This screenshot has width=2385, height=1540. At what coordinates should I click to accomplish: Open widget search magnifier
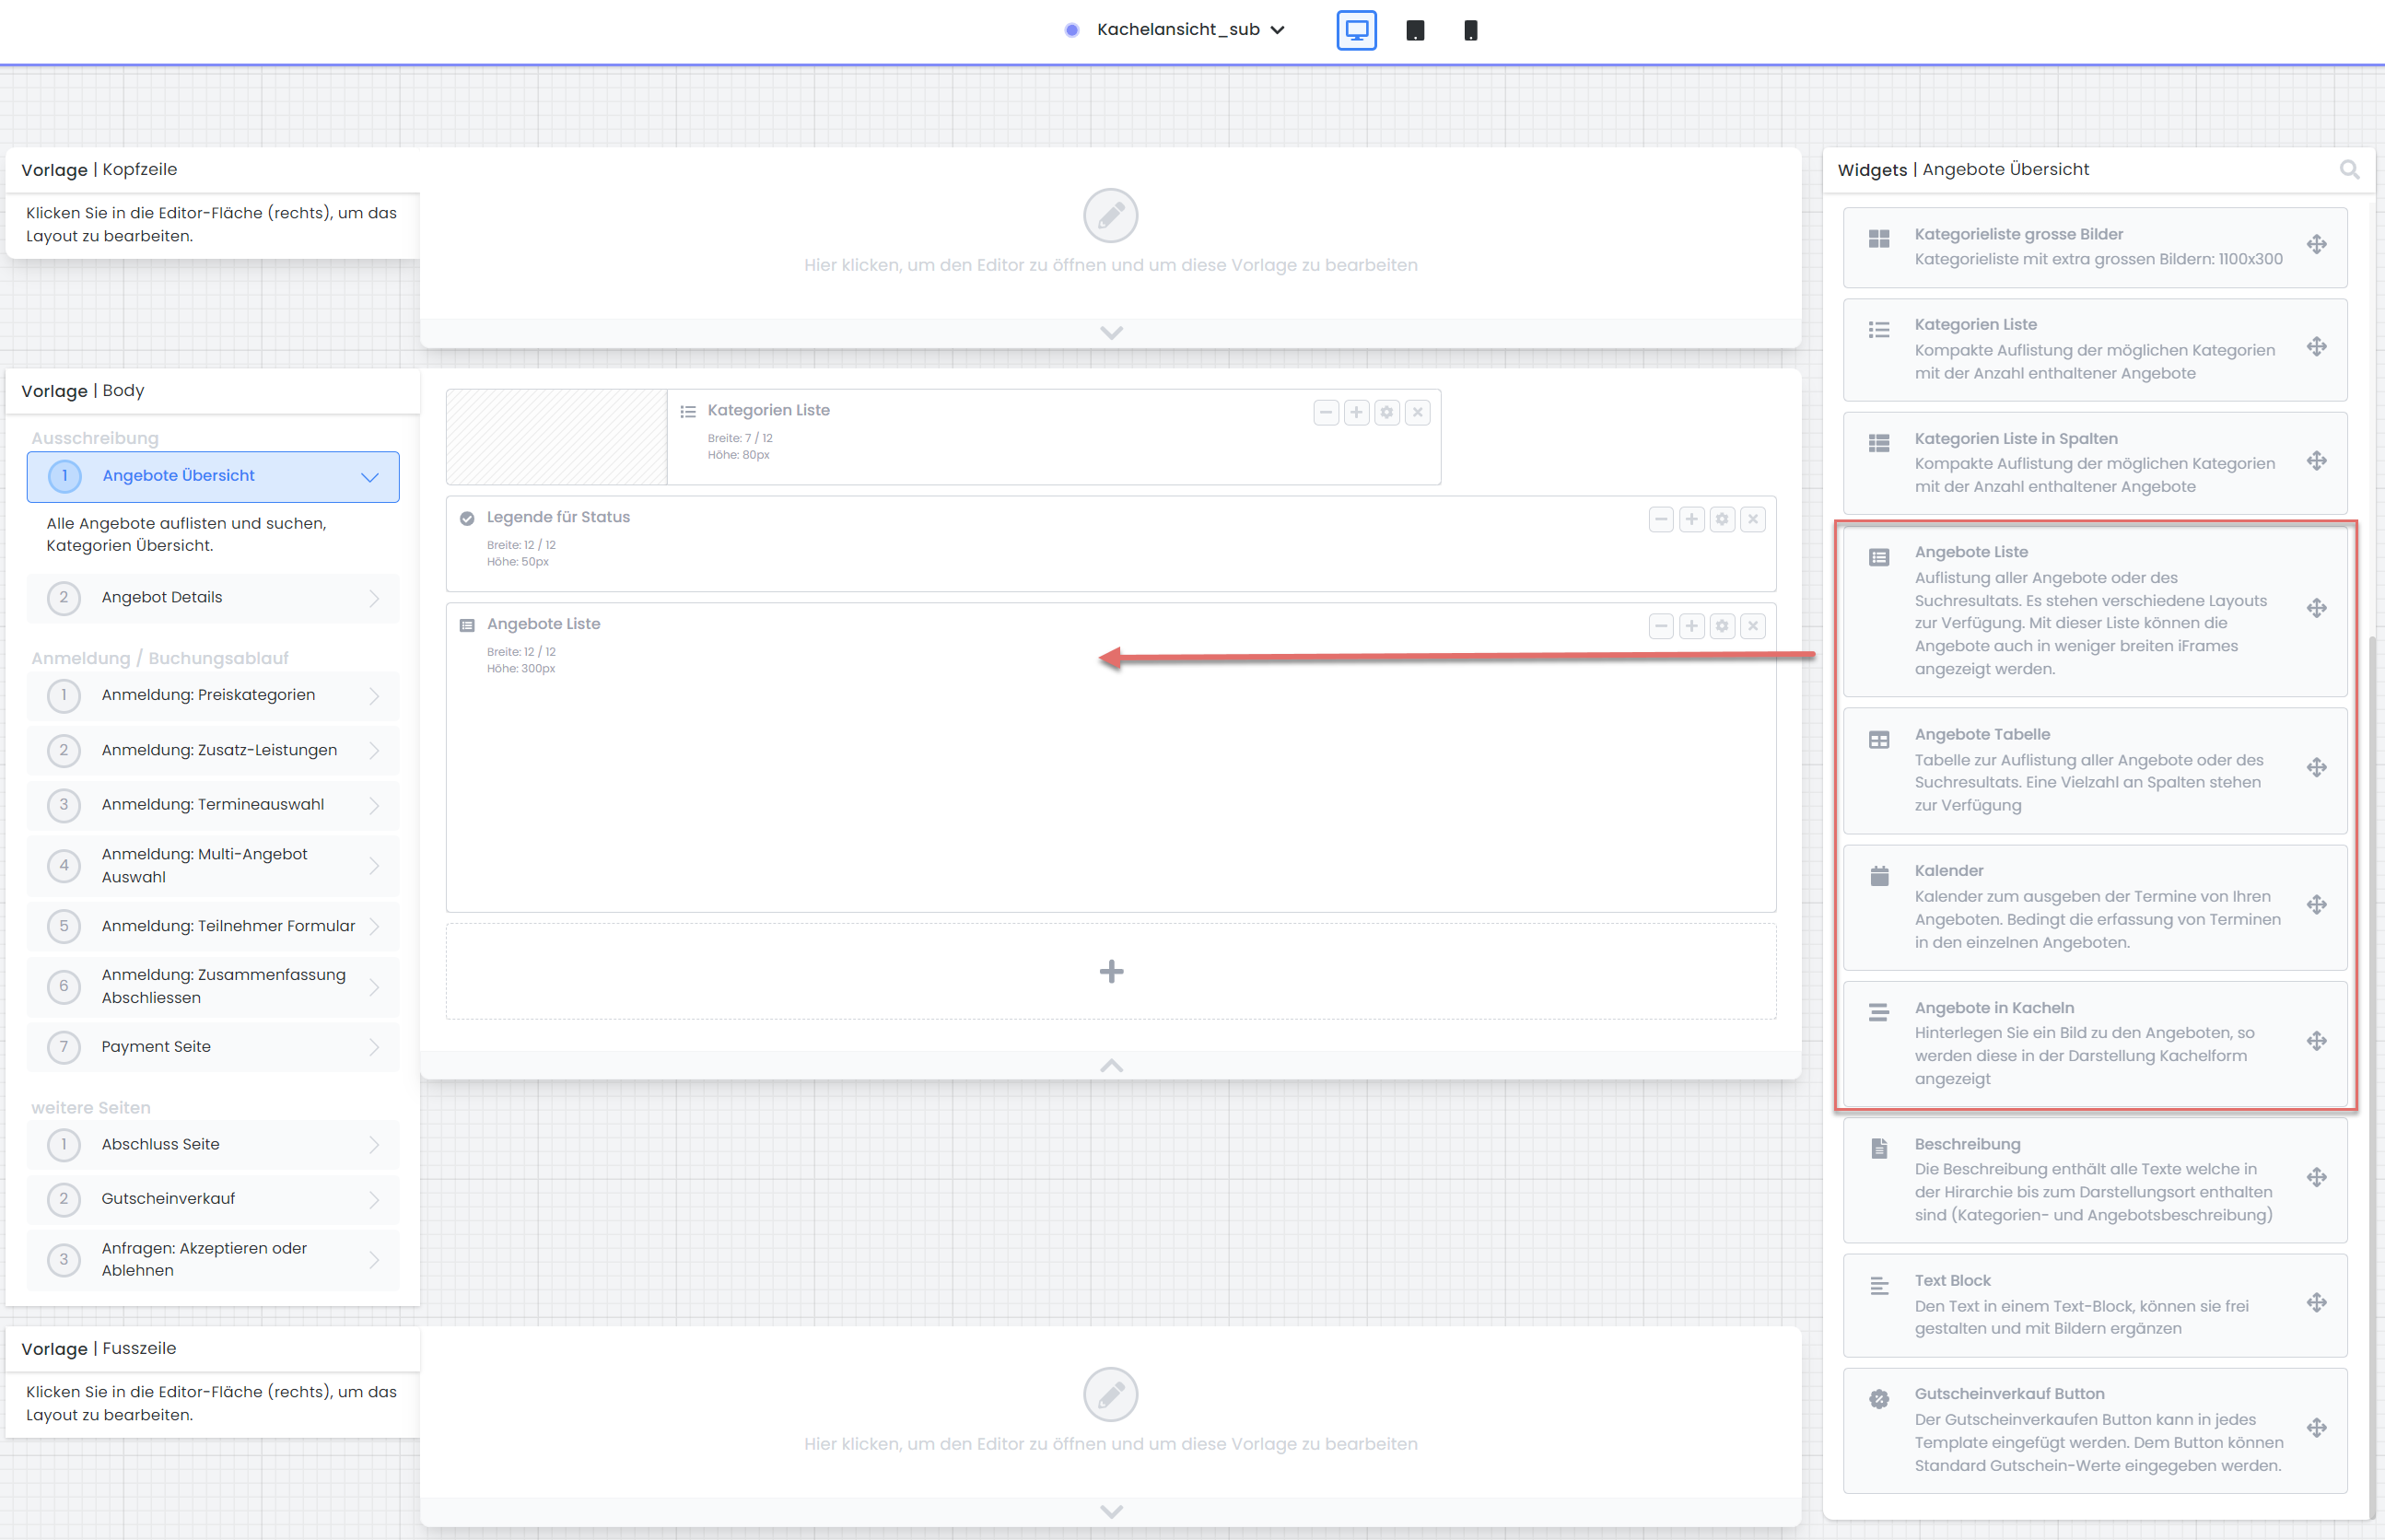[2349, 170]
